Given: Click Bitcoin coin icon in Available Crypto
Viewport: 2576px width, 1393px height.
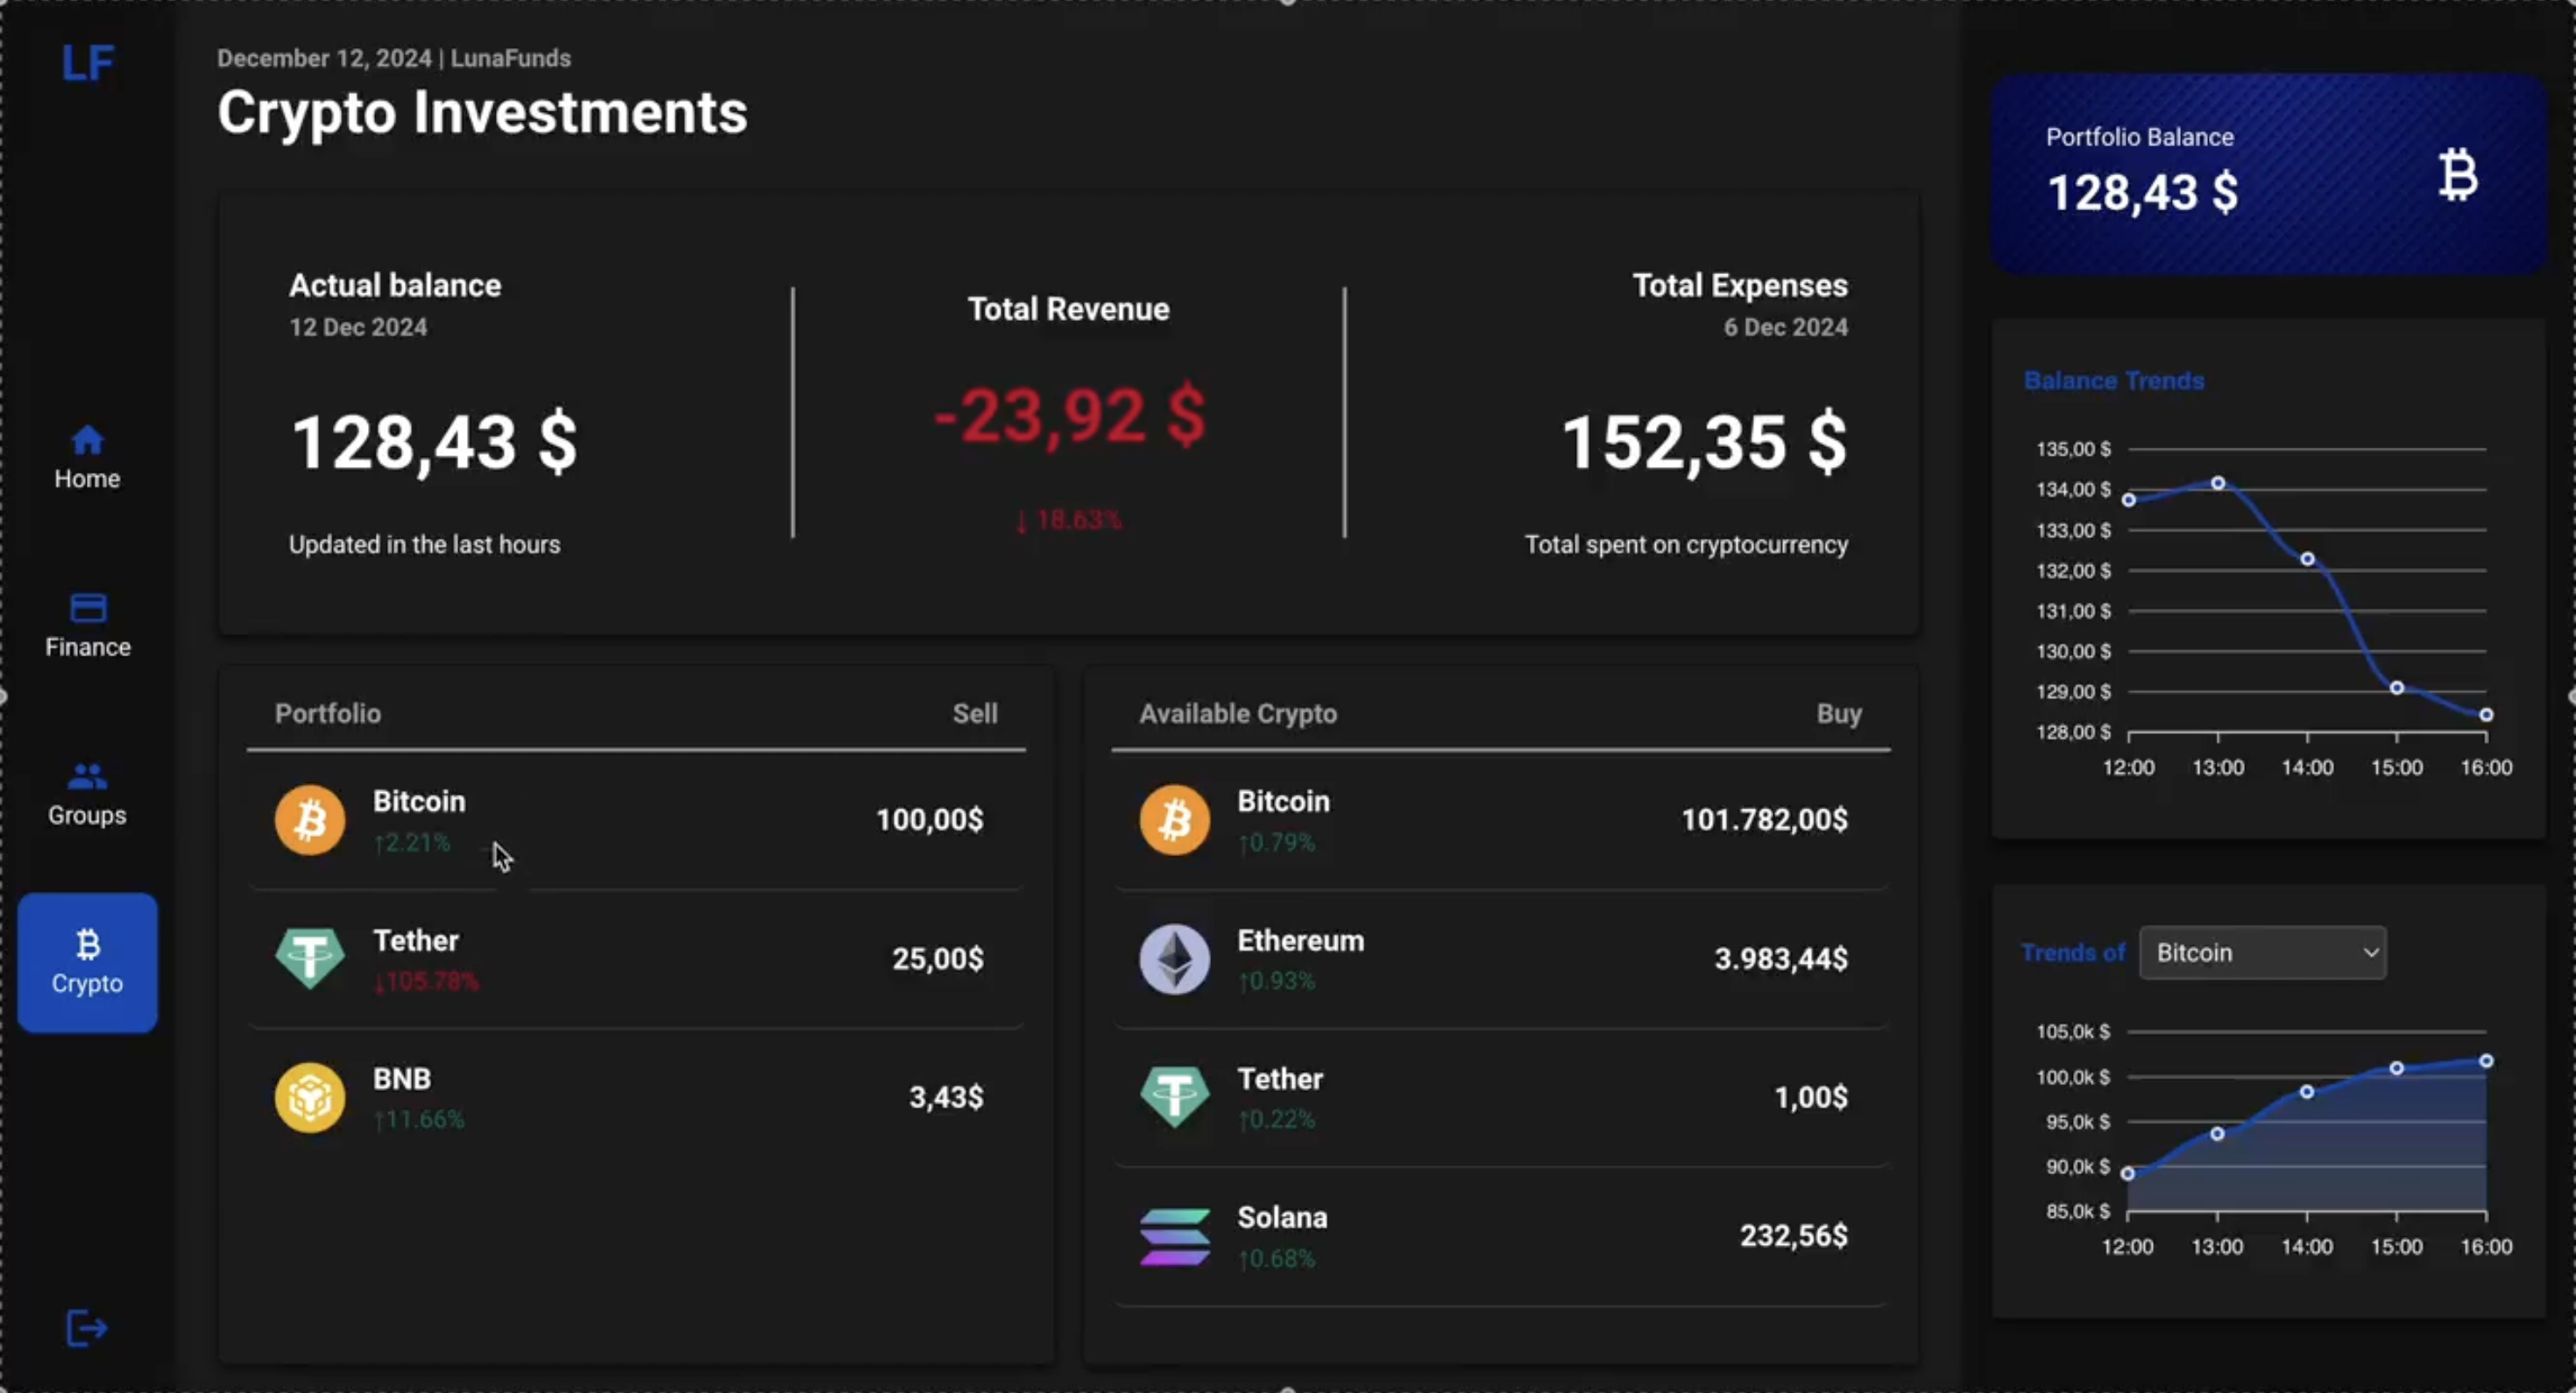Looking at the screenshot, I should coord(1174,819).
